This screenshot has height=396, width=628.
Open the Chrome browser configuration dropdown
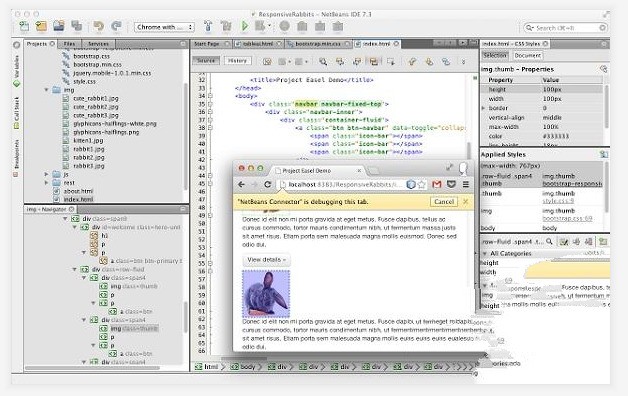[164, 27]
